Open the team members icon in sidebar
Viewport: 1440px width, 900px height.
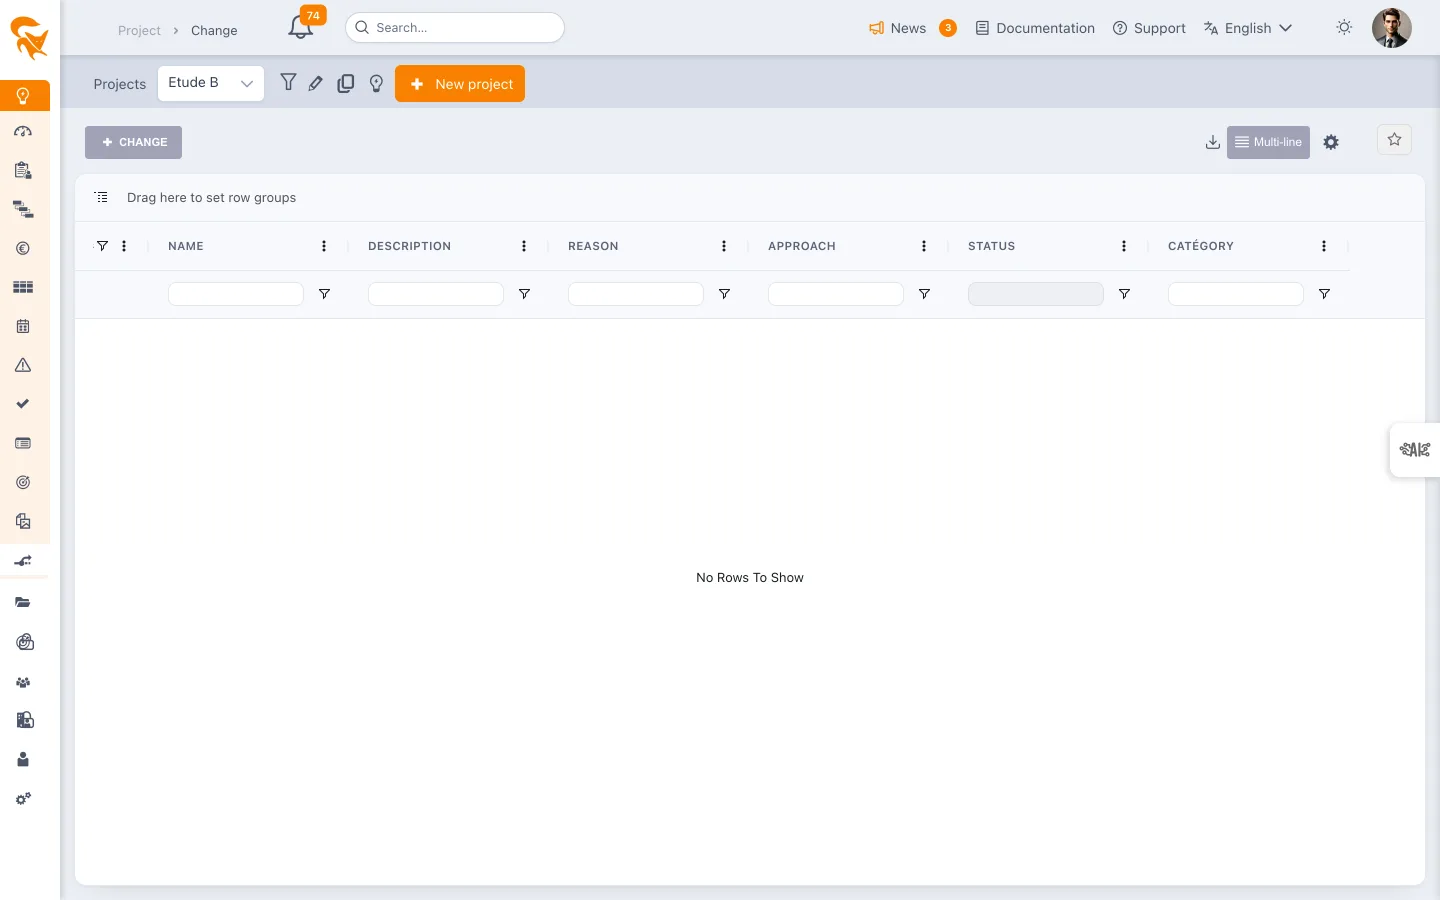23,682
